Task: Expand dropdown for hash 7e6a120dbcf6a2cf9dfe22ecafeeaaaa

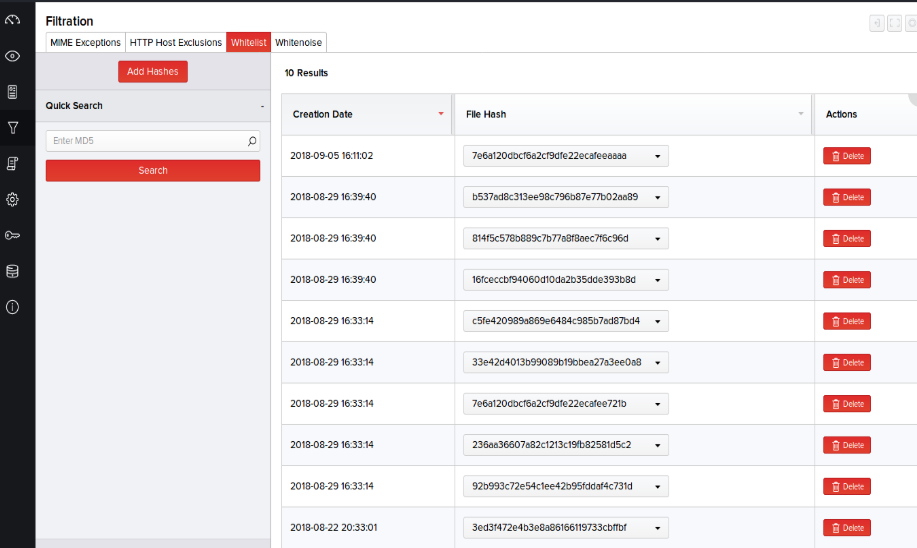Action: (657, 156)
